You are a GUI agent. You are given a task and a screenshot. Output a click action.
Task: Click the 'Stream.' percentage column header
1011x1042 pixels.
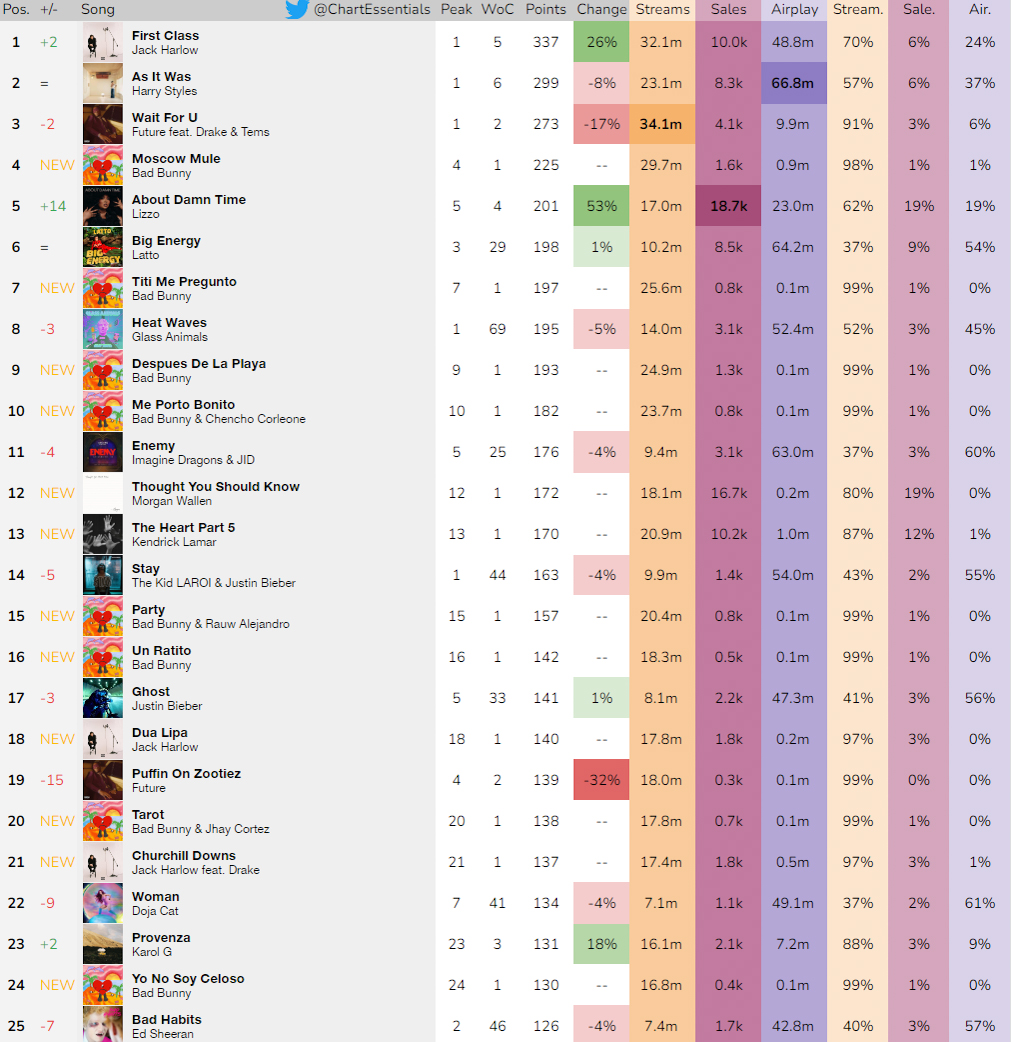pos(858,9)
